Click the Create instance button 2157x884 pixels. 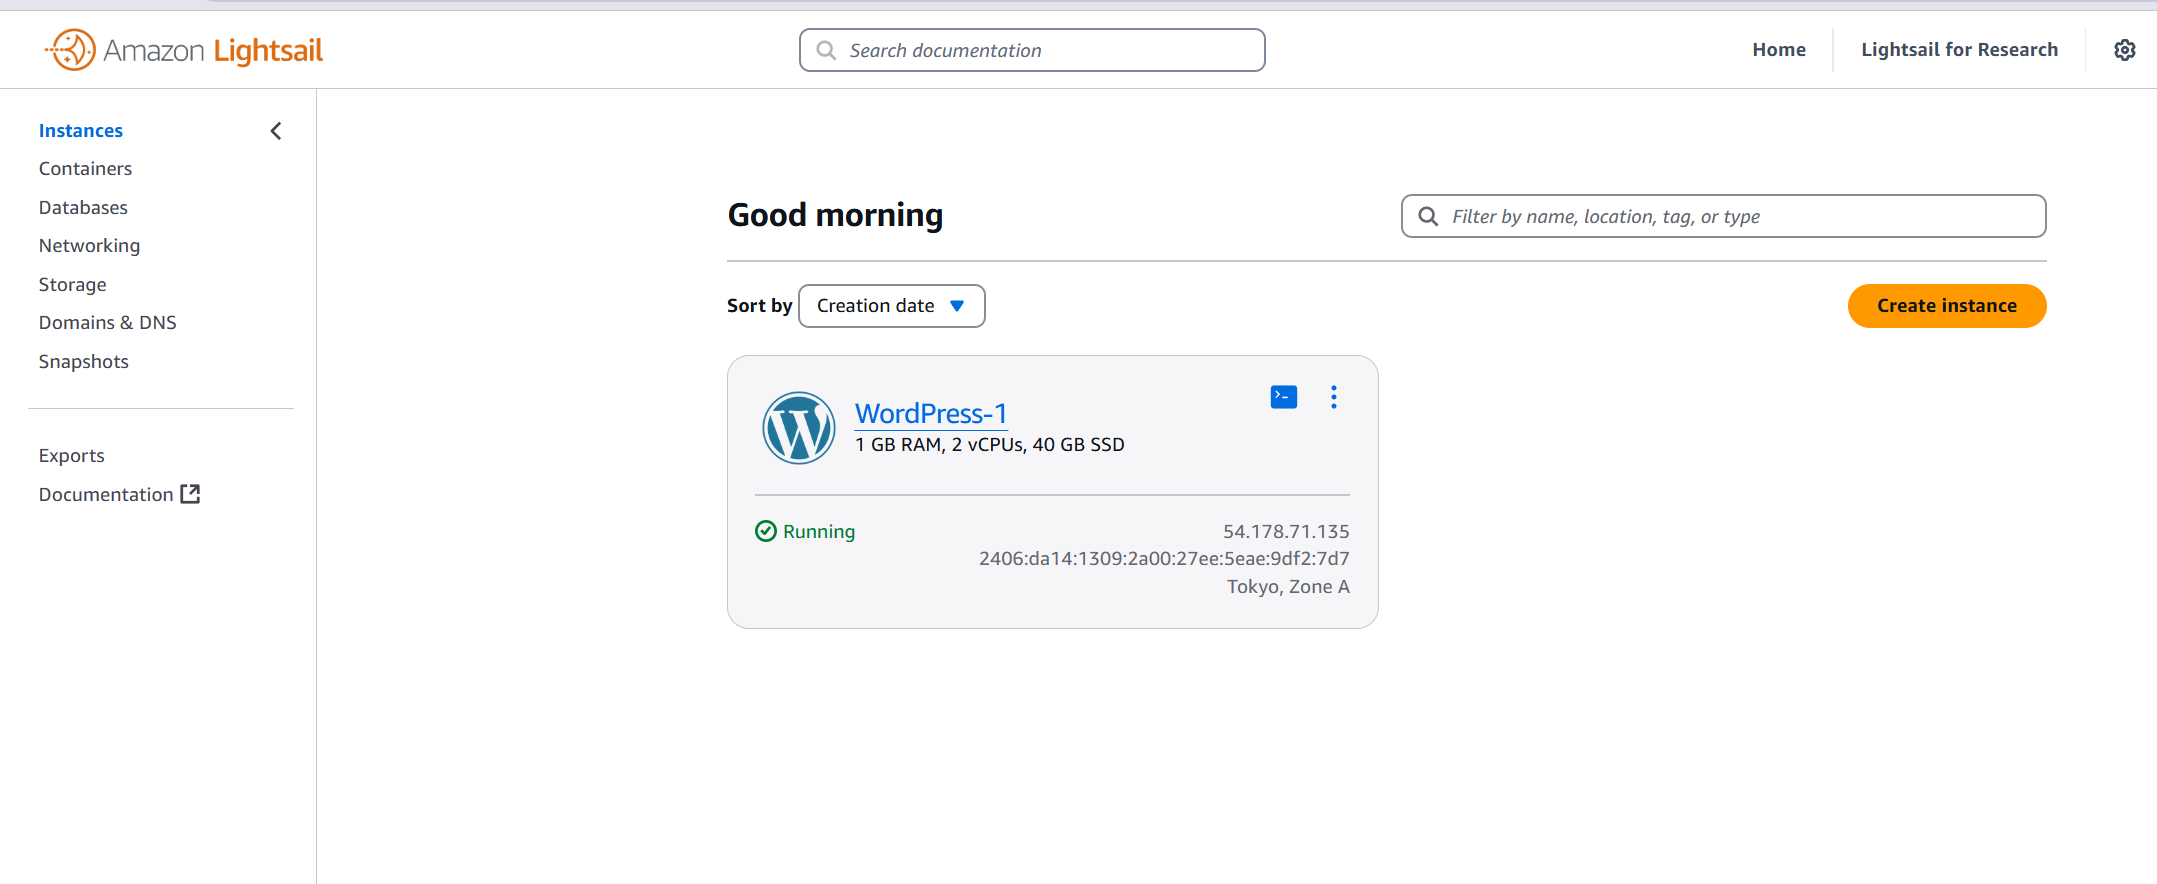1947,306
